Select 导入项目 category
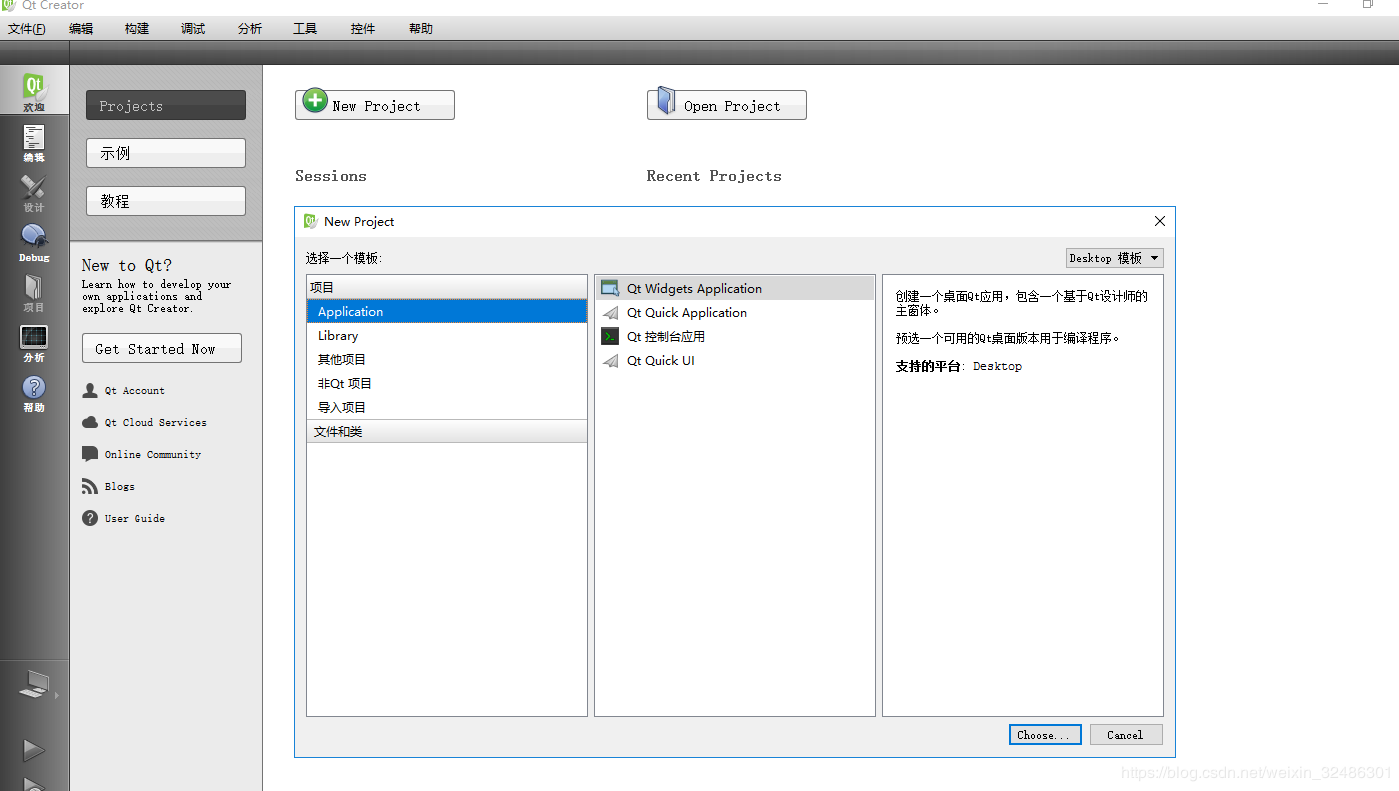This screenshot has height=791, width=1399. pos(447,408)
